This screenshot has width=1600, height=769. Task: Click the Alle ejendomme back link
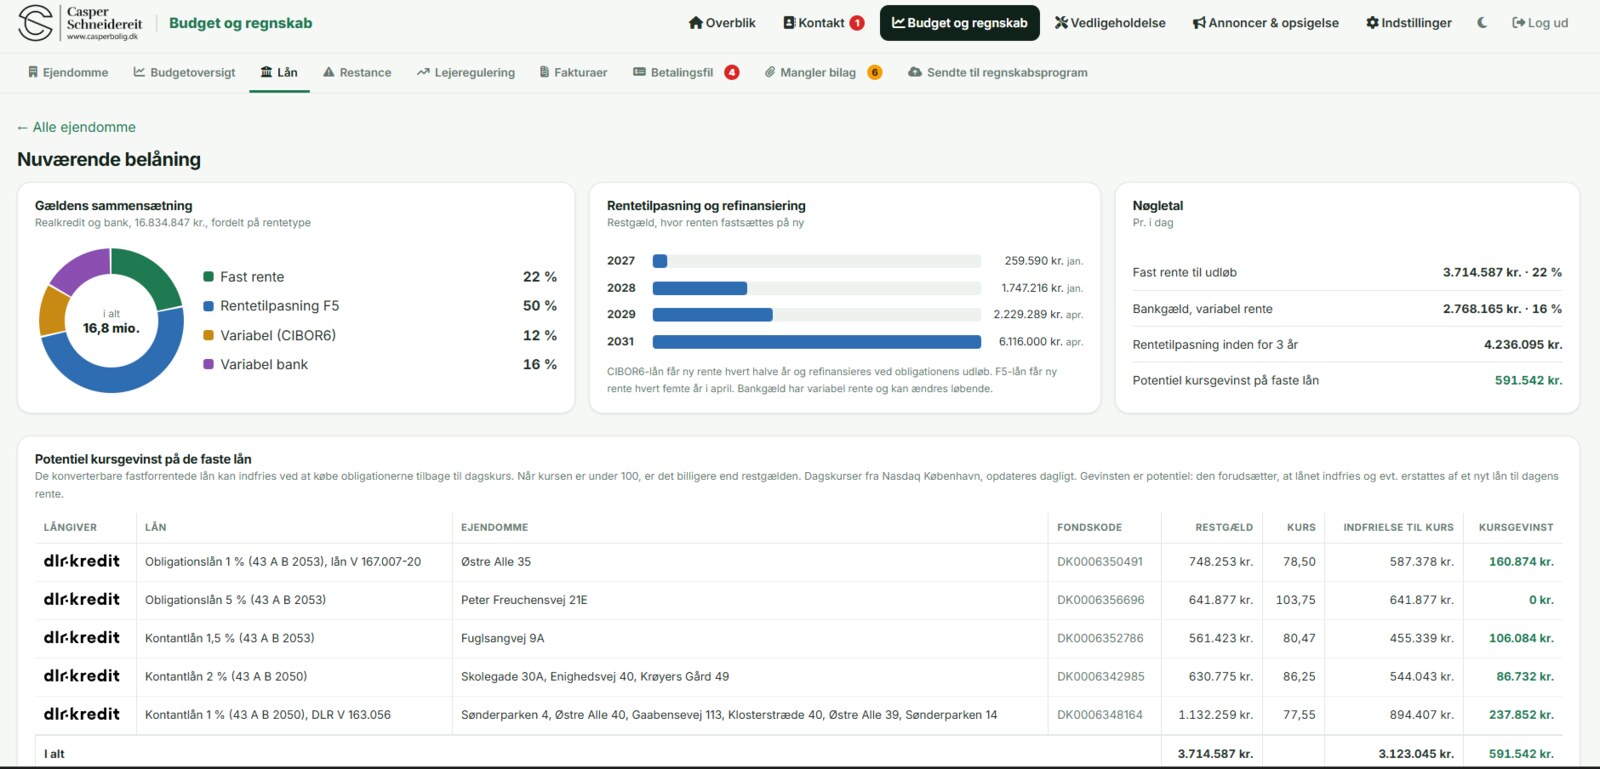coord(76,127)
